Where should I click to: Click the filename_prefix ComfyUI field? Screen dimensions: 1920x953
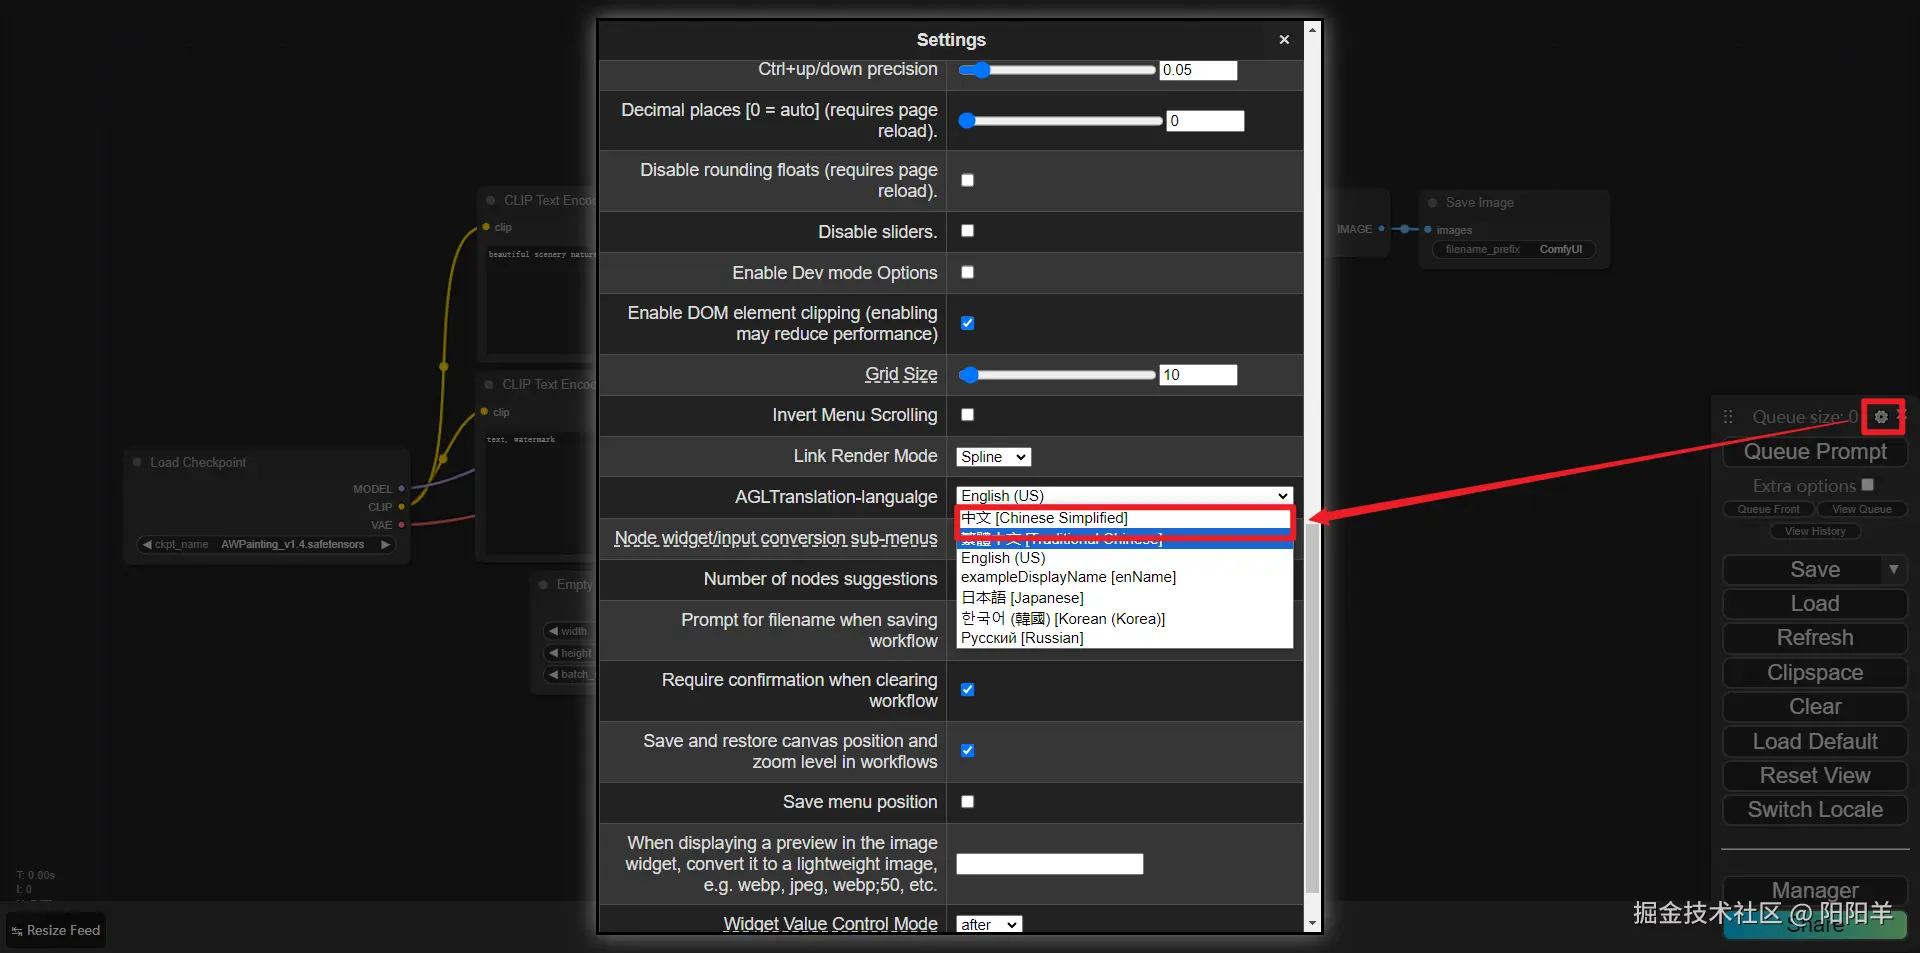pos(1512,249)
